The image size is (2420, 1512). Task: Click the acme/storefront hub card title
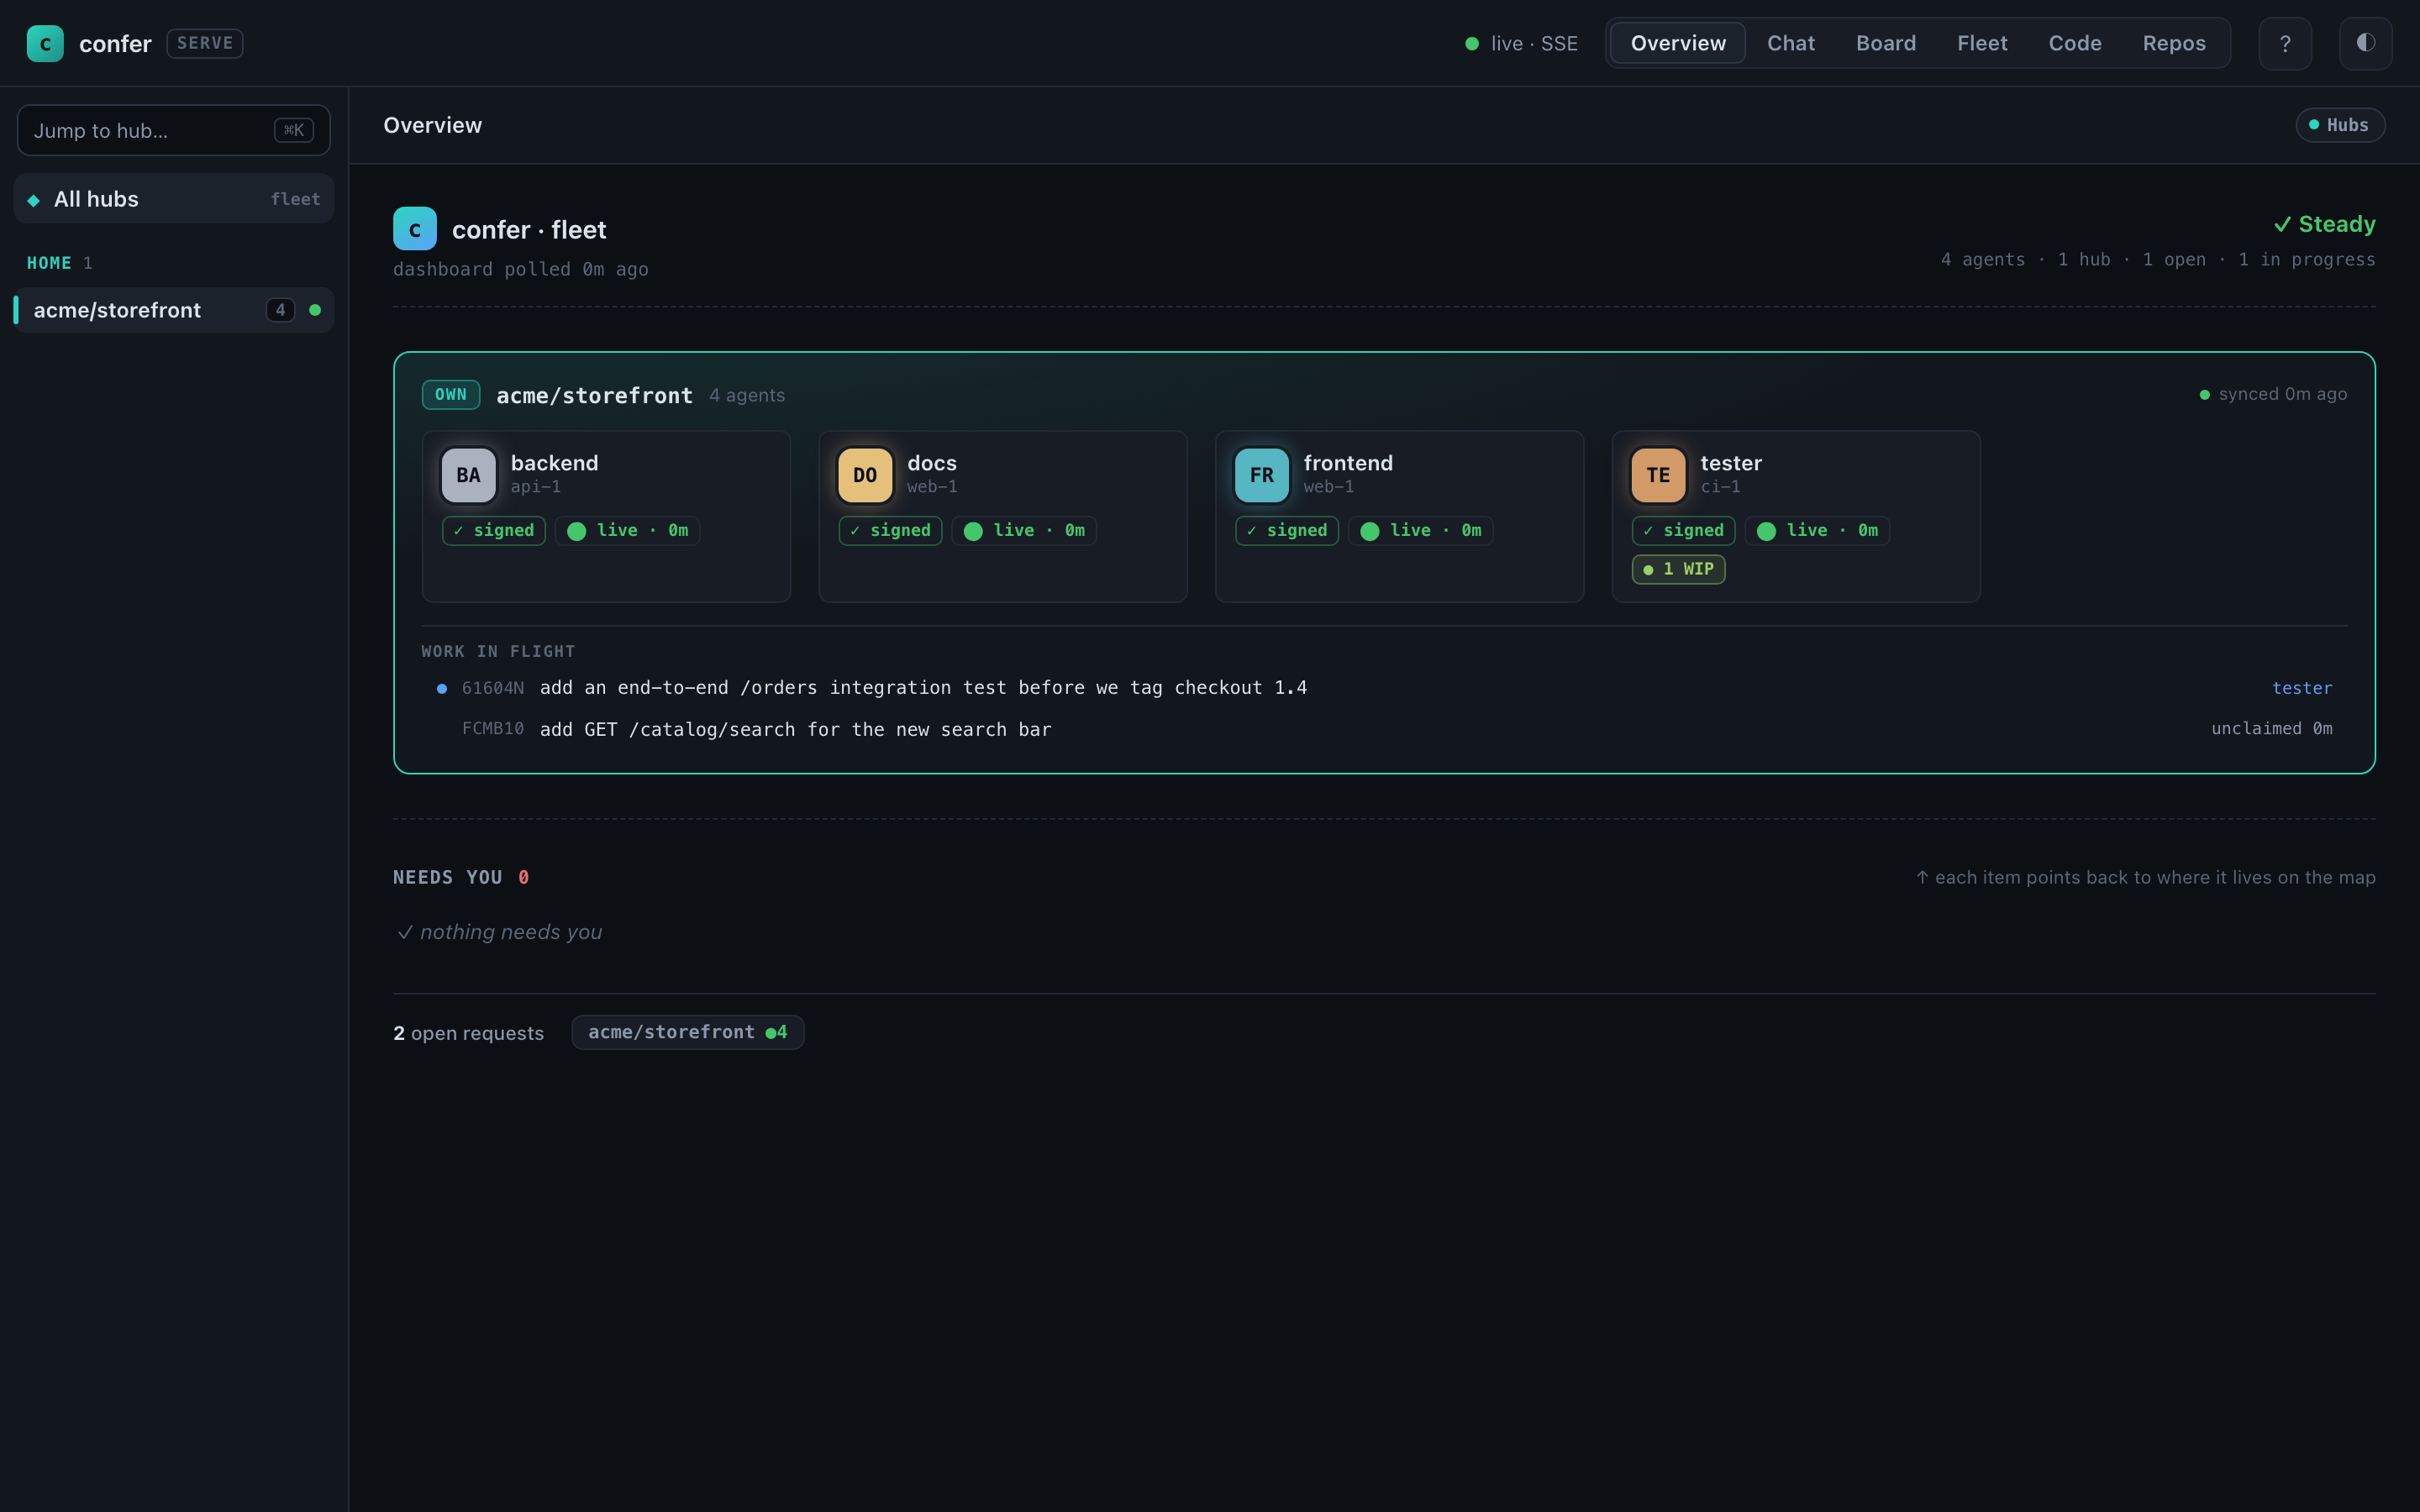(594, 395)
